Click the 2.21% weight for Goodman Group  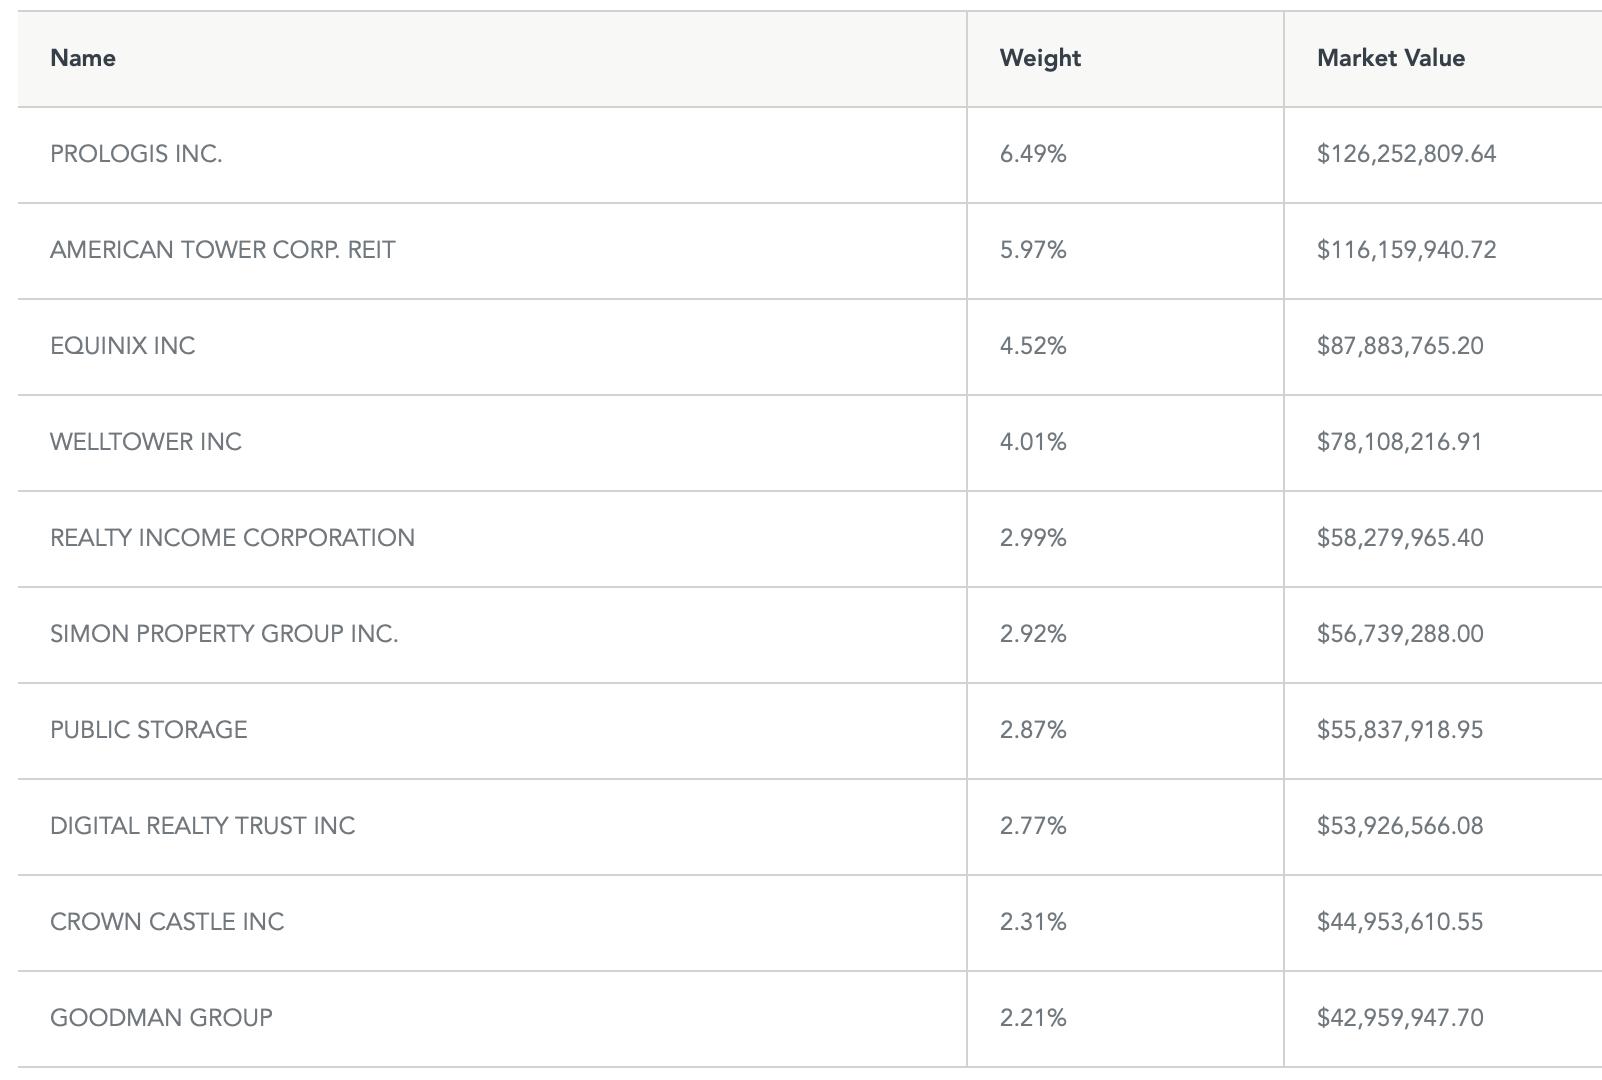pyautogui.click(x=1033, y=1018)
